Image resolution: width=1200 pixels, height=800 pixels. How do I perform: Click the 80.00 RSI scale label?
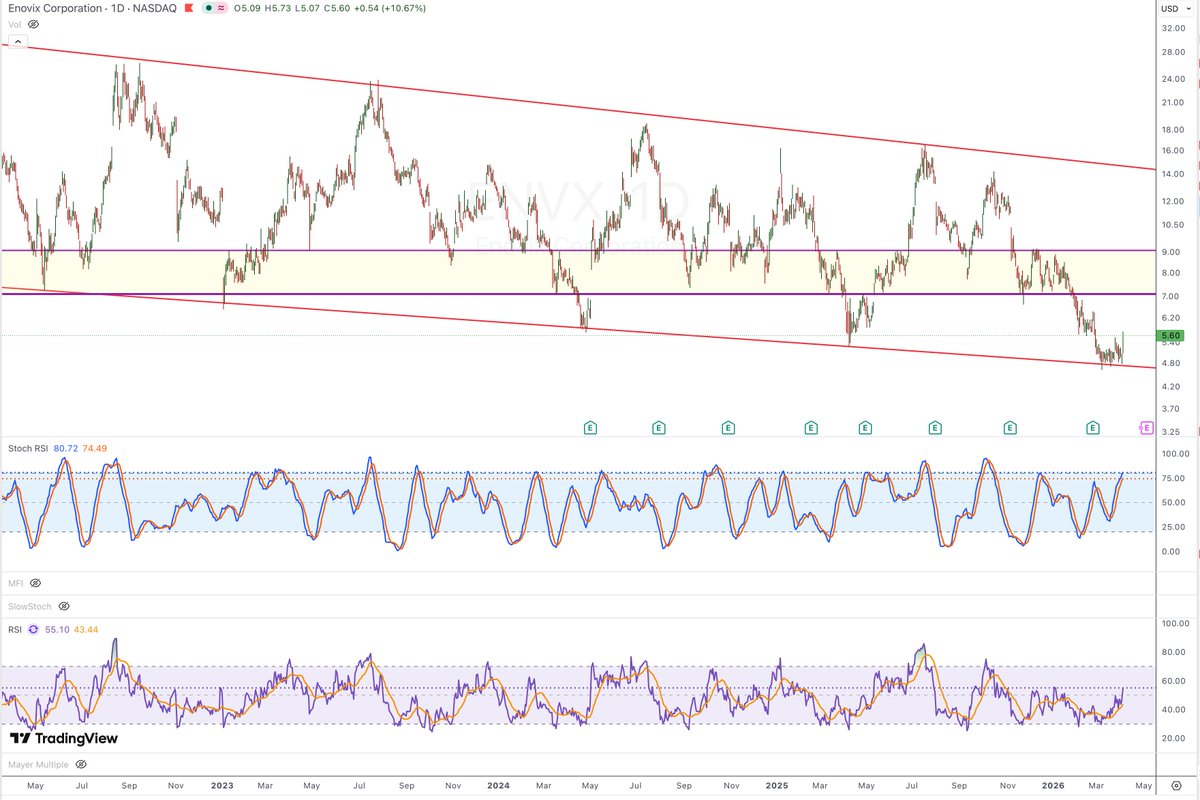(x=1173, y=652)
